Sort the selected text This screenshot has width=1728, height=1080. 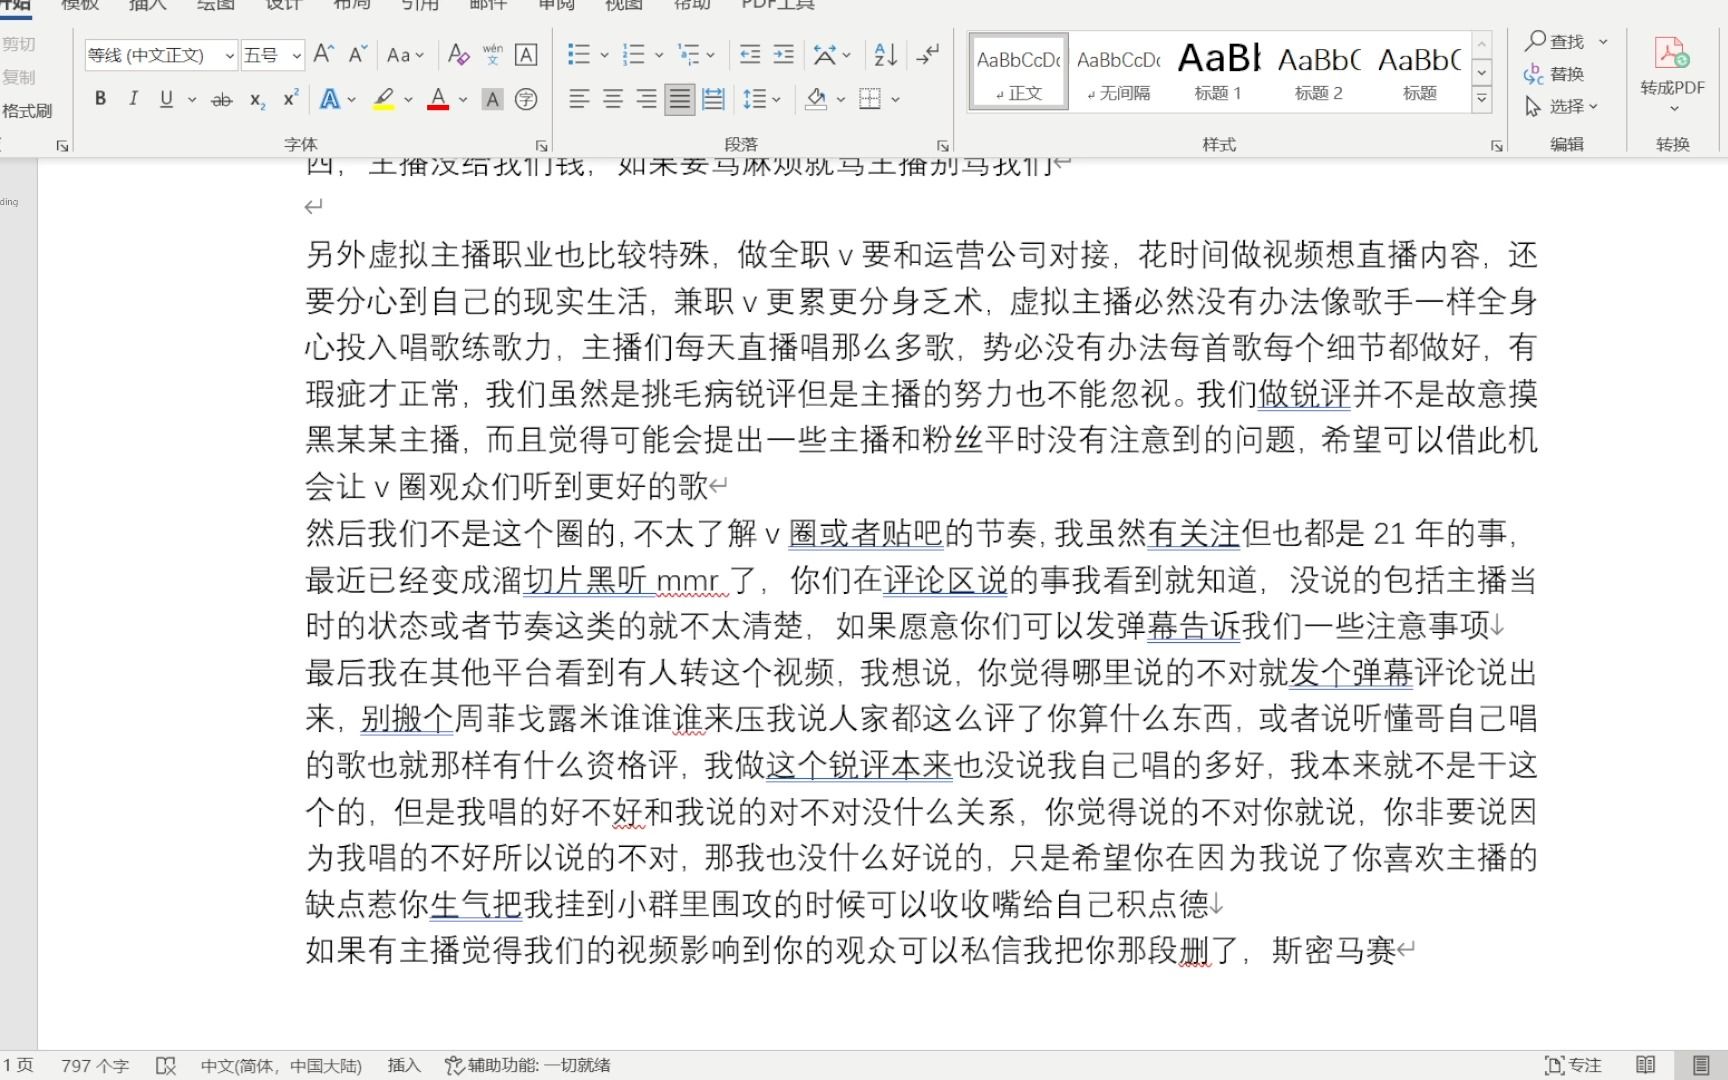pyautogui.click(x=886, y=54)
